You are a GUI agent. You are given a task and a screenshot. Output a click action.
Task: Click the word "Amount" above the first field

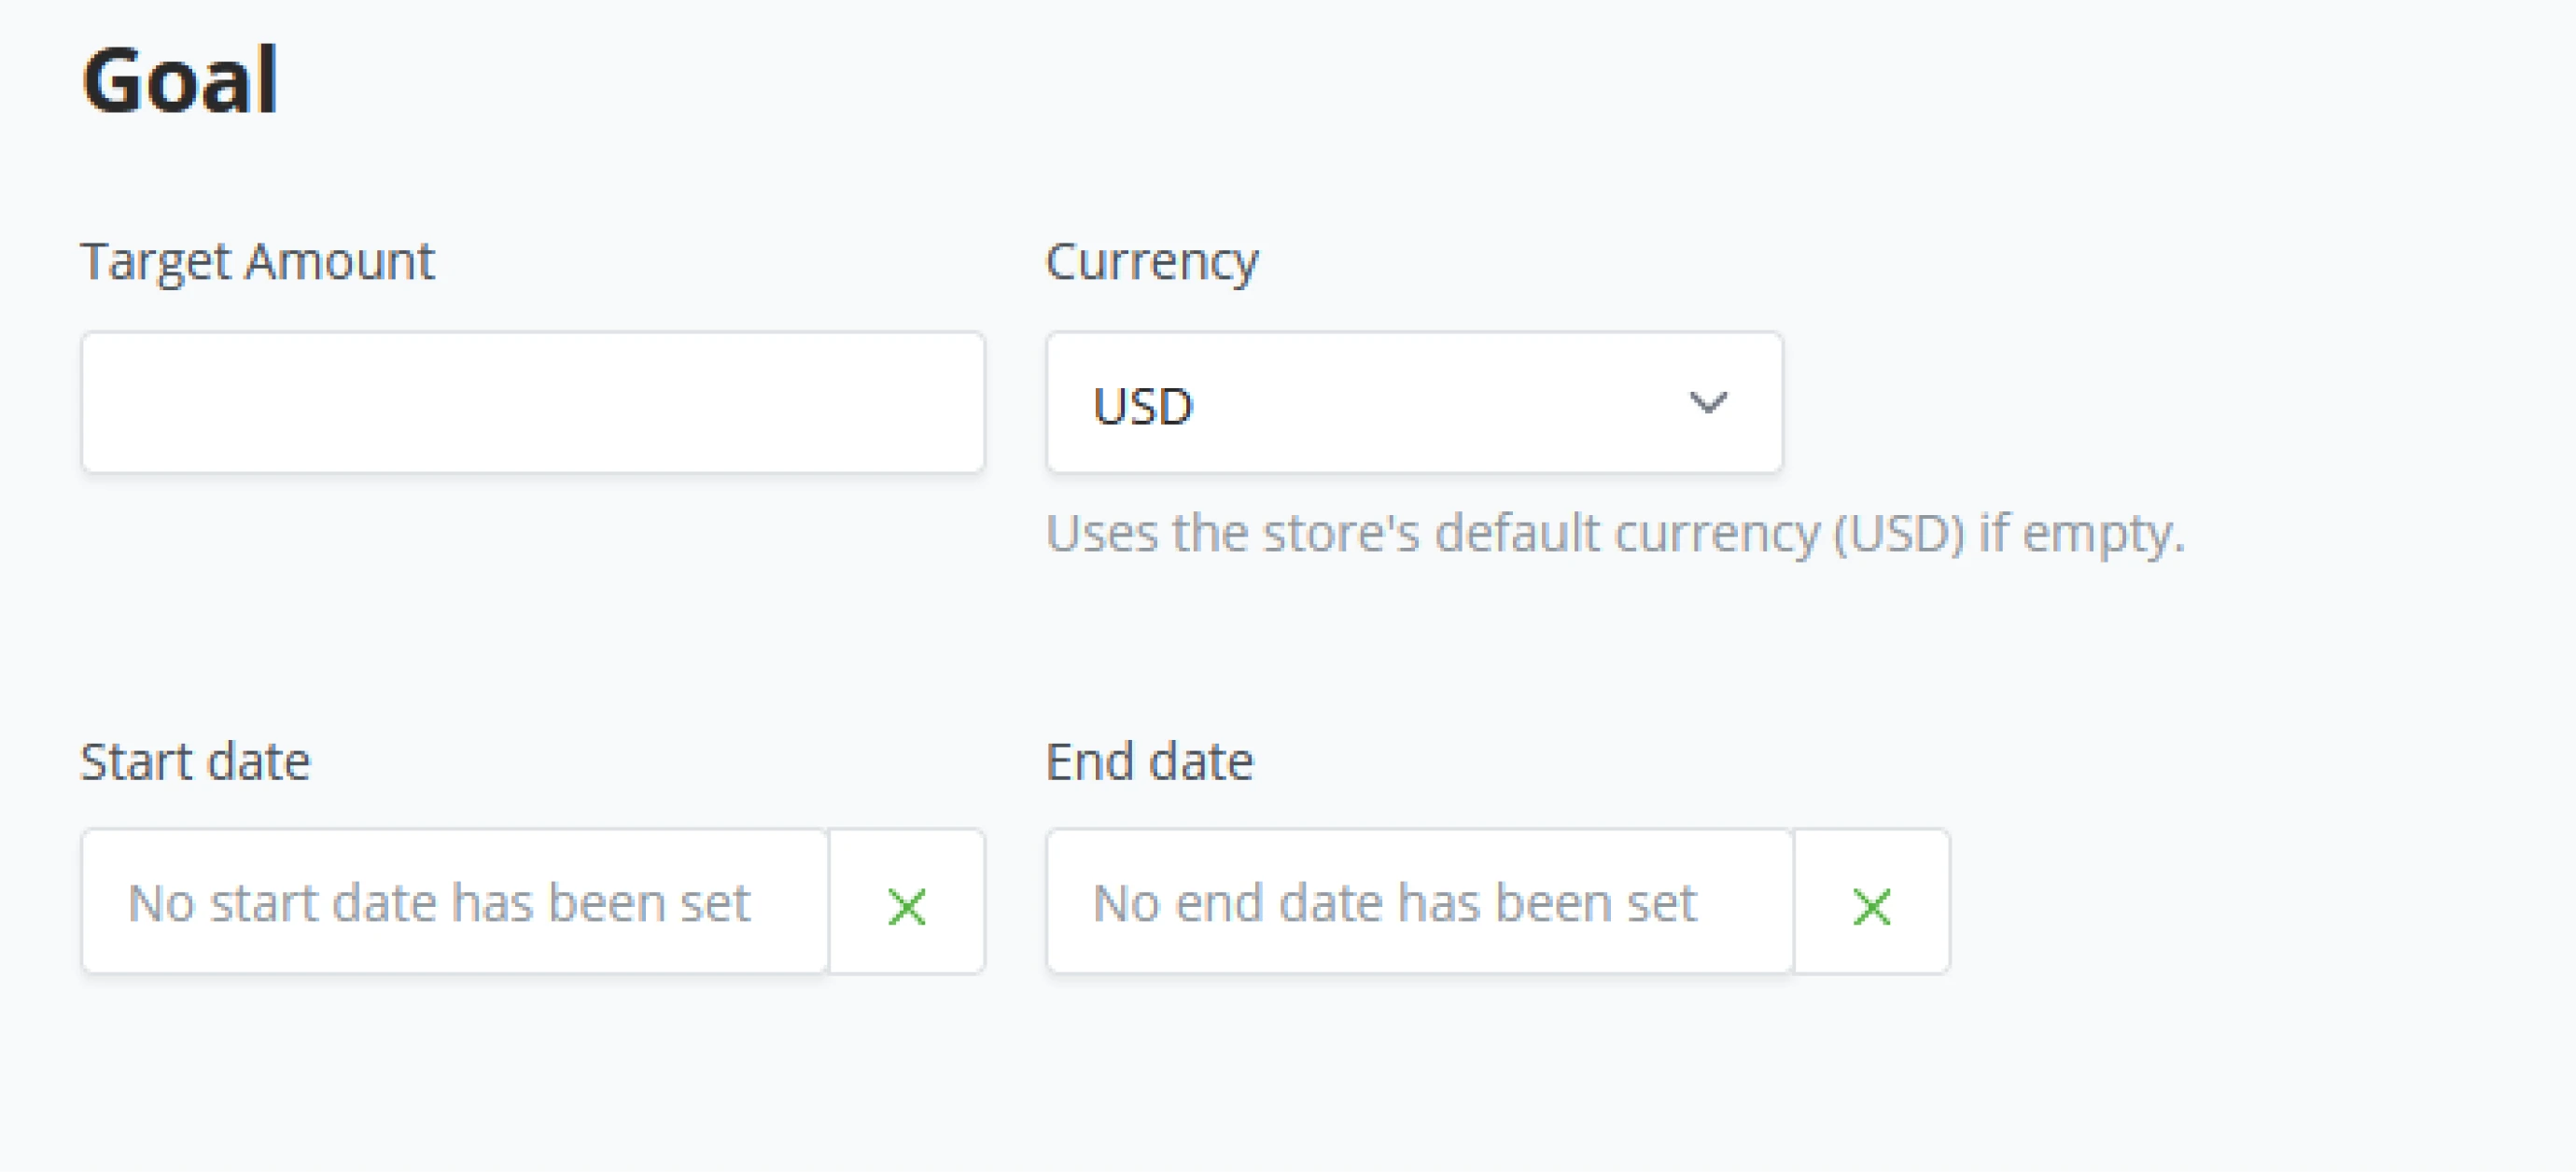pos(340,262)
